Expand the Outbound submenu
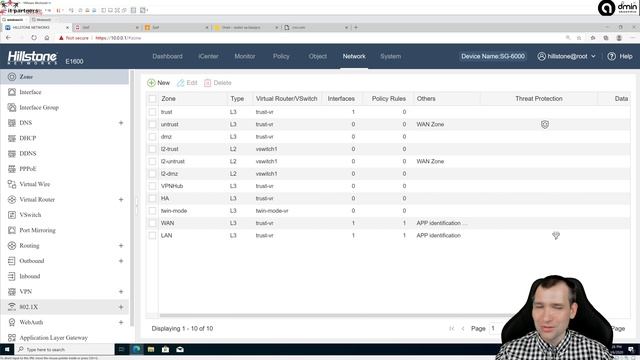This screenshot has height=360, width=640. coord(121,261)
